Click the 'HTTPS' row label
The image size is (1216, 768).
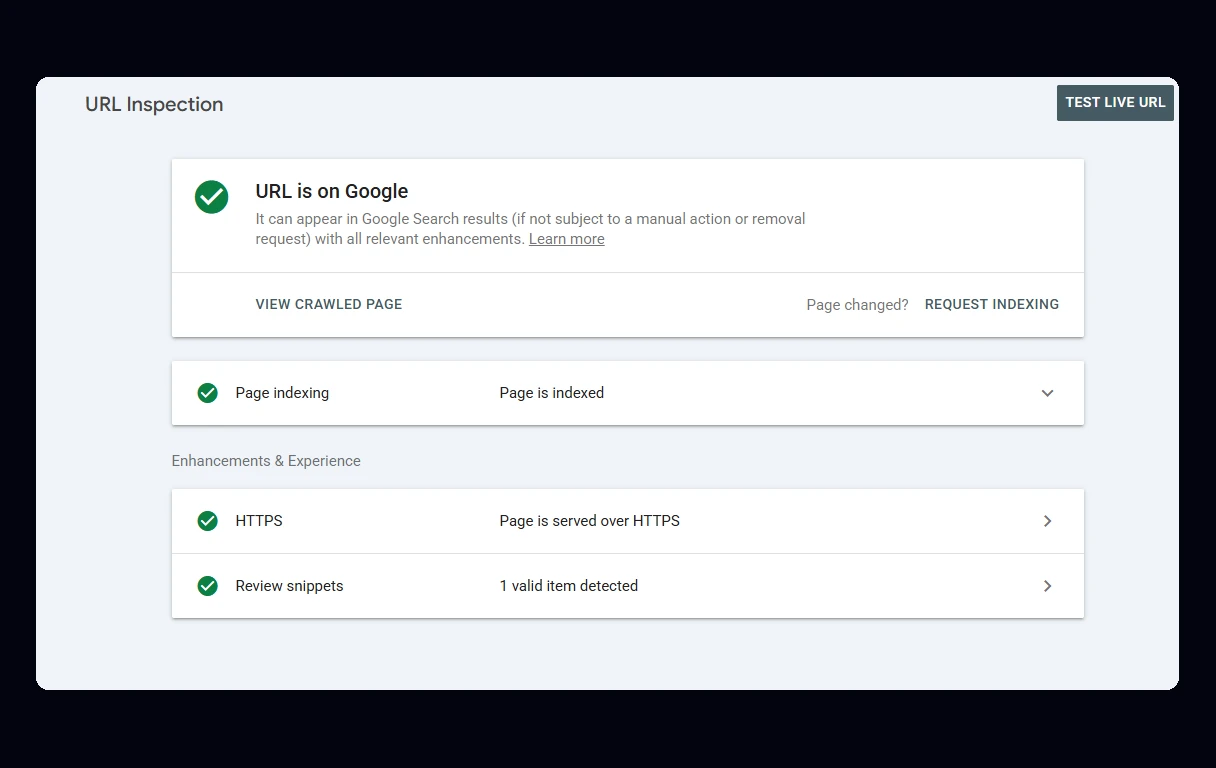tap(259, 521)
